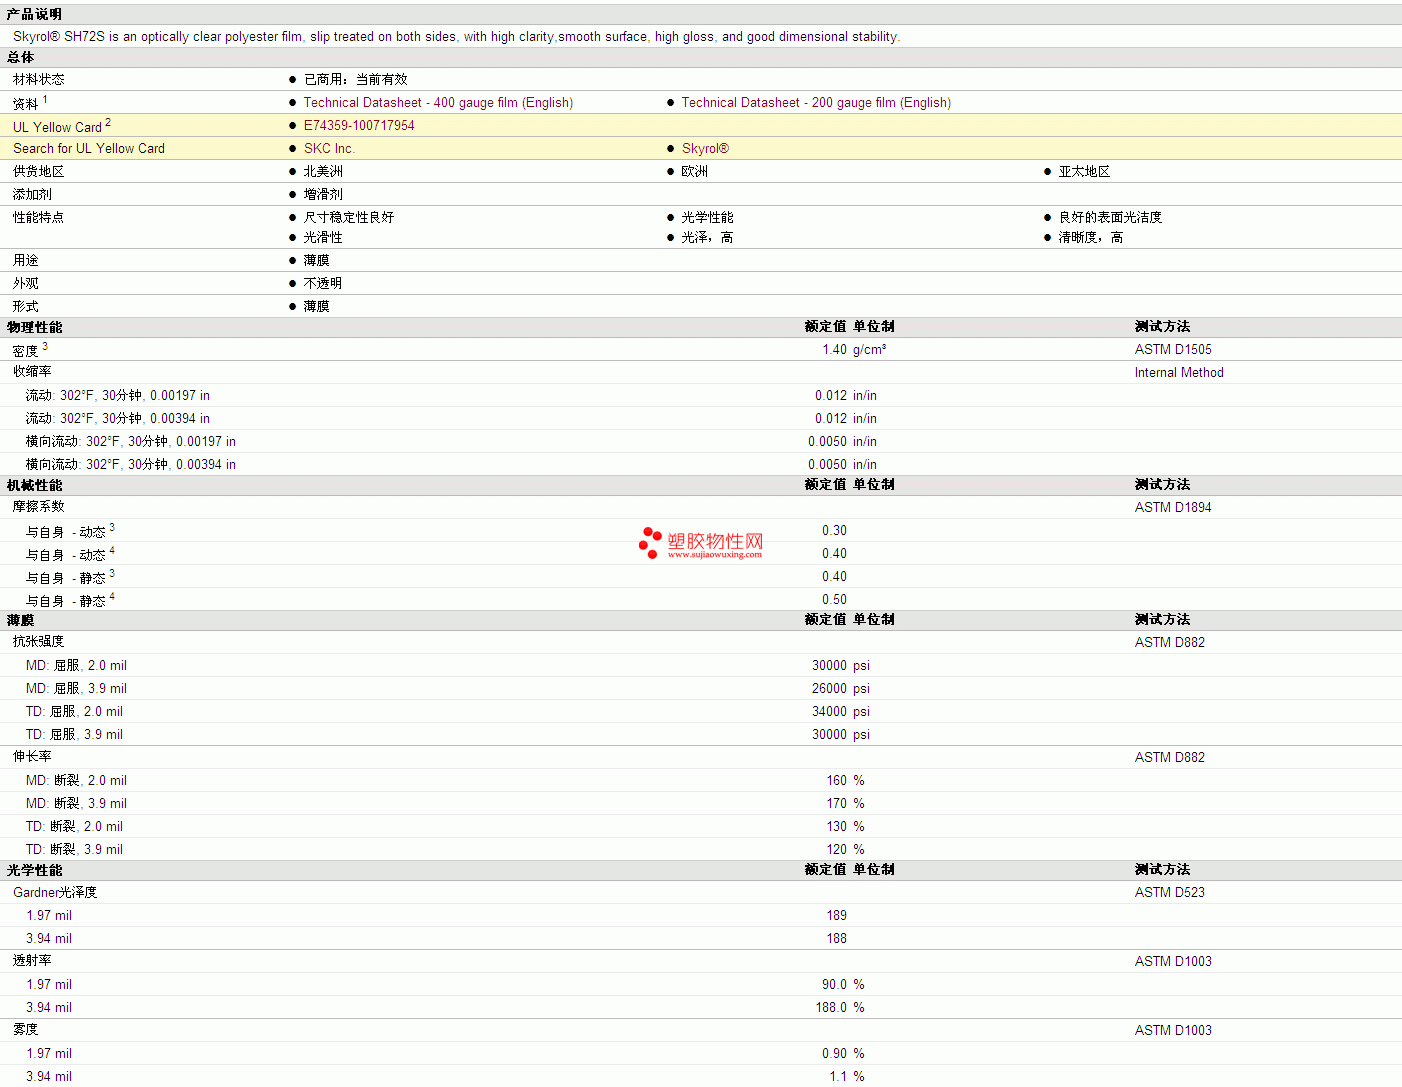Click the Skyrol® search link
The width and height of the screenshot is (1402, 1087).
705,149
